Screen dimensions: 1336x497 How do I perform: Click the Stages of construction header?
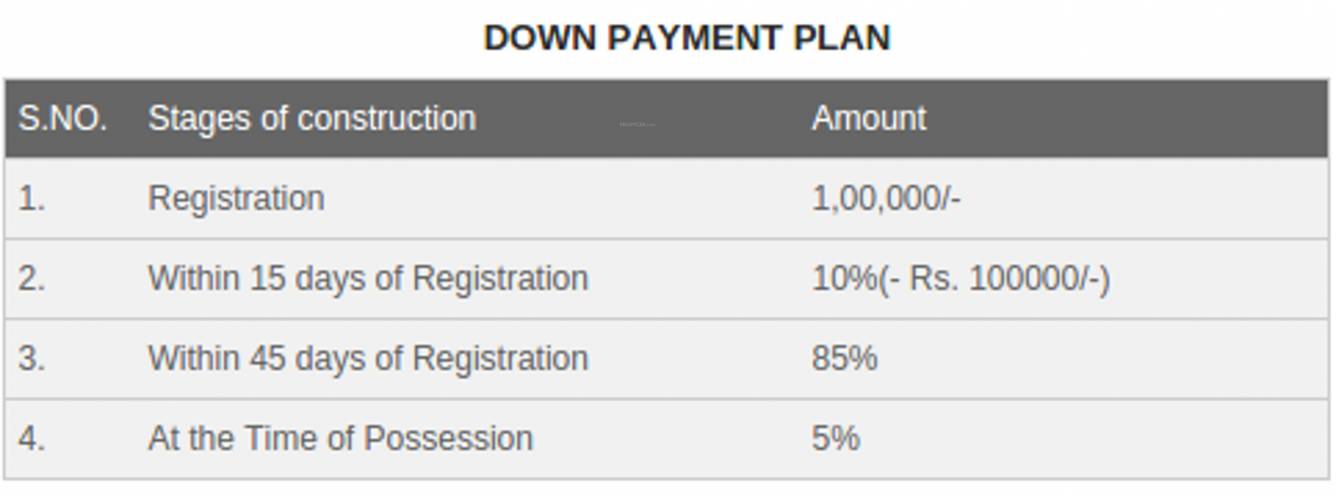point(311,118)
